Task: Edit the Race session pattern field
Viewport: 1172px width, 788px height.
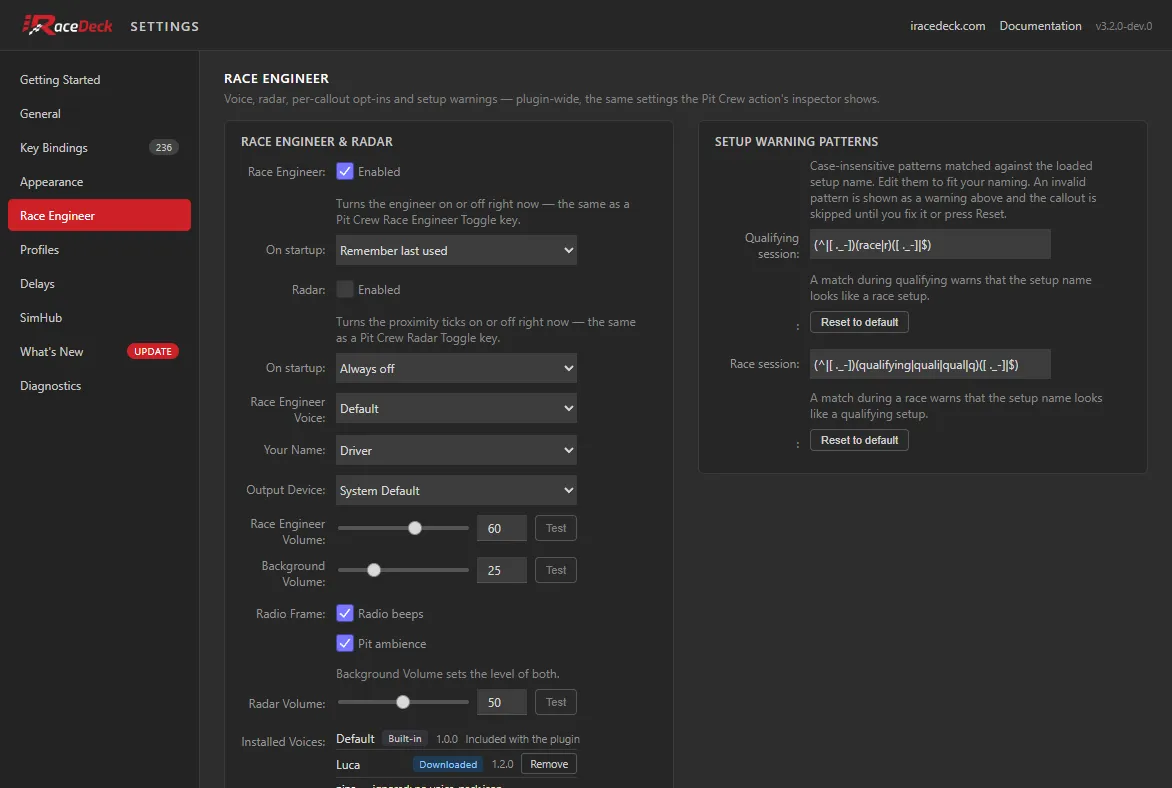Action: [x=930, y=364]
